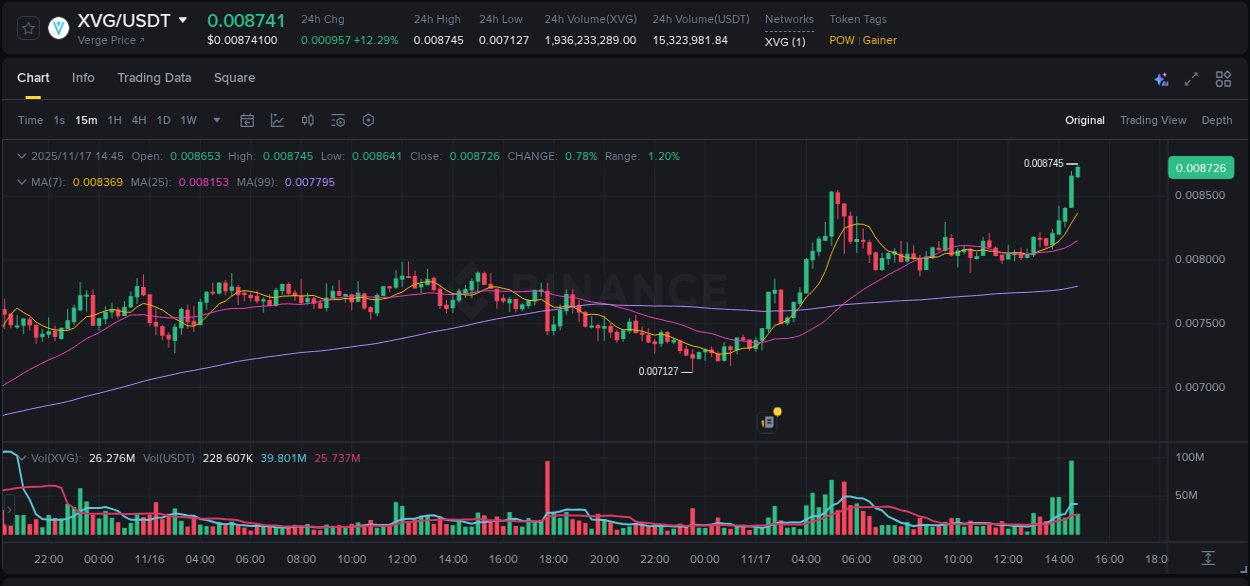Image resolution: width=1250 pixels, height=586 pixels.
Task: Open the indicator settings icon
Action: [x=338, y=120]
